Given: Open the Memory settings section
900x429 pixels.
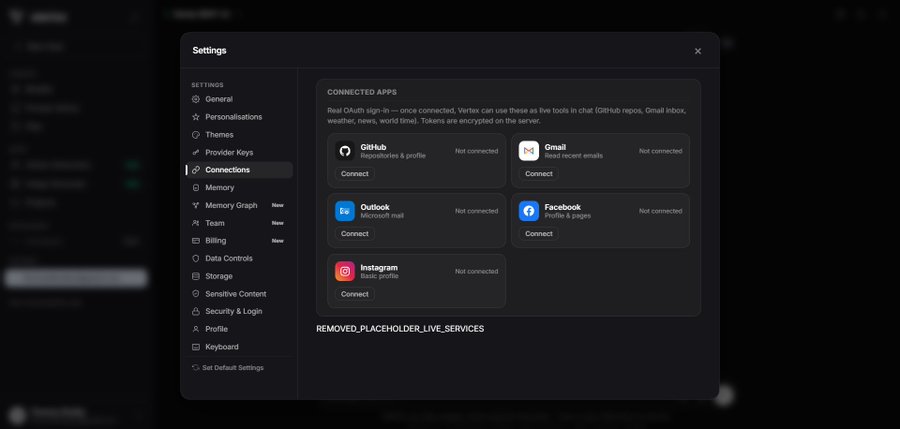Looking at the screenshot, I should tap(239, 187).
